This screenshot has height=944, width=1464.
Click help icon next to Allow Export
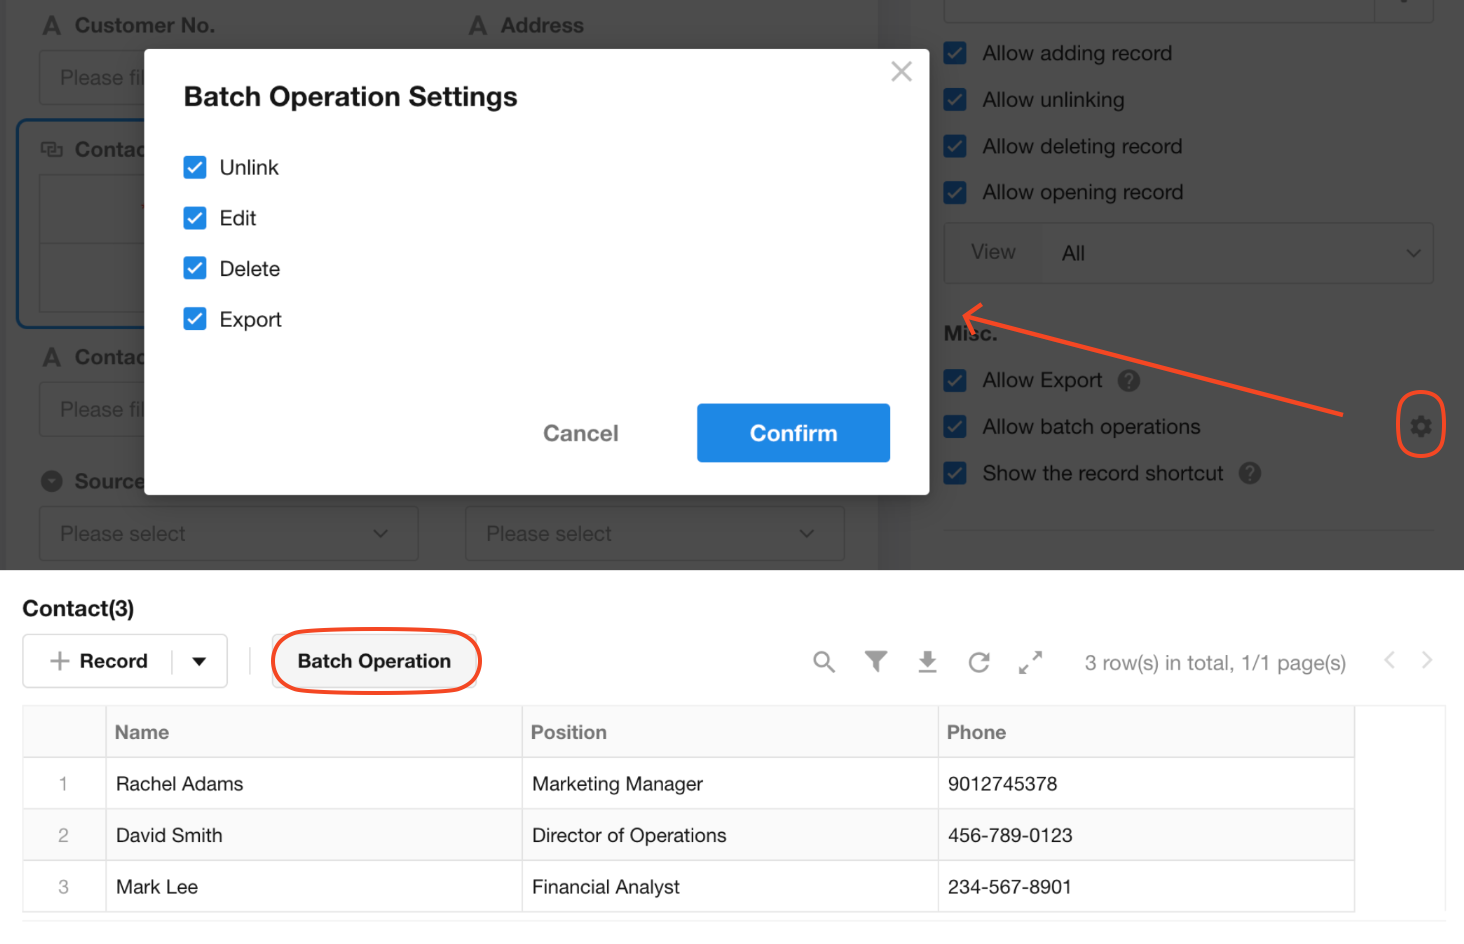(x=1129, y=381)
